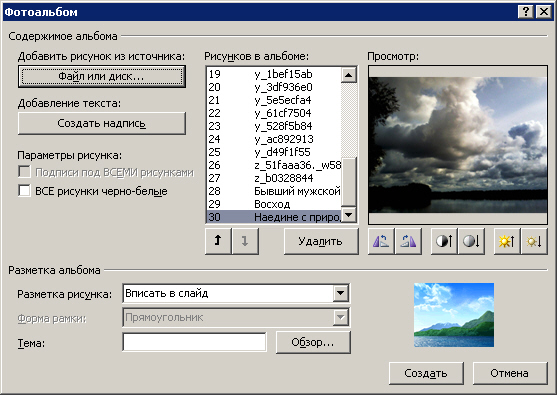Select list item 21 'y_5e5ecfa4'
The height and width of the screenshot is (395, 557).
tap(274, 100)
